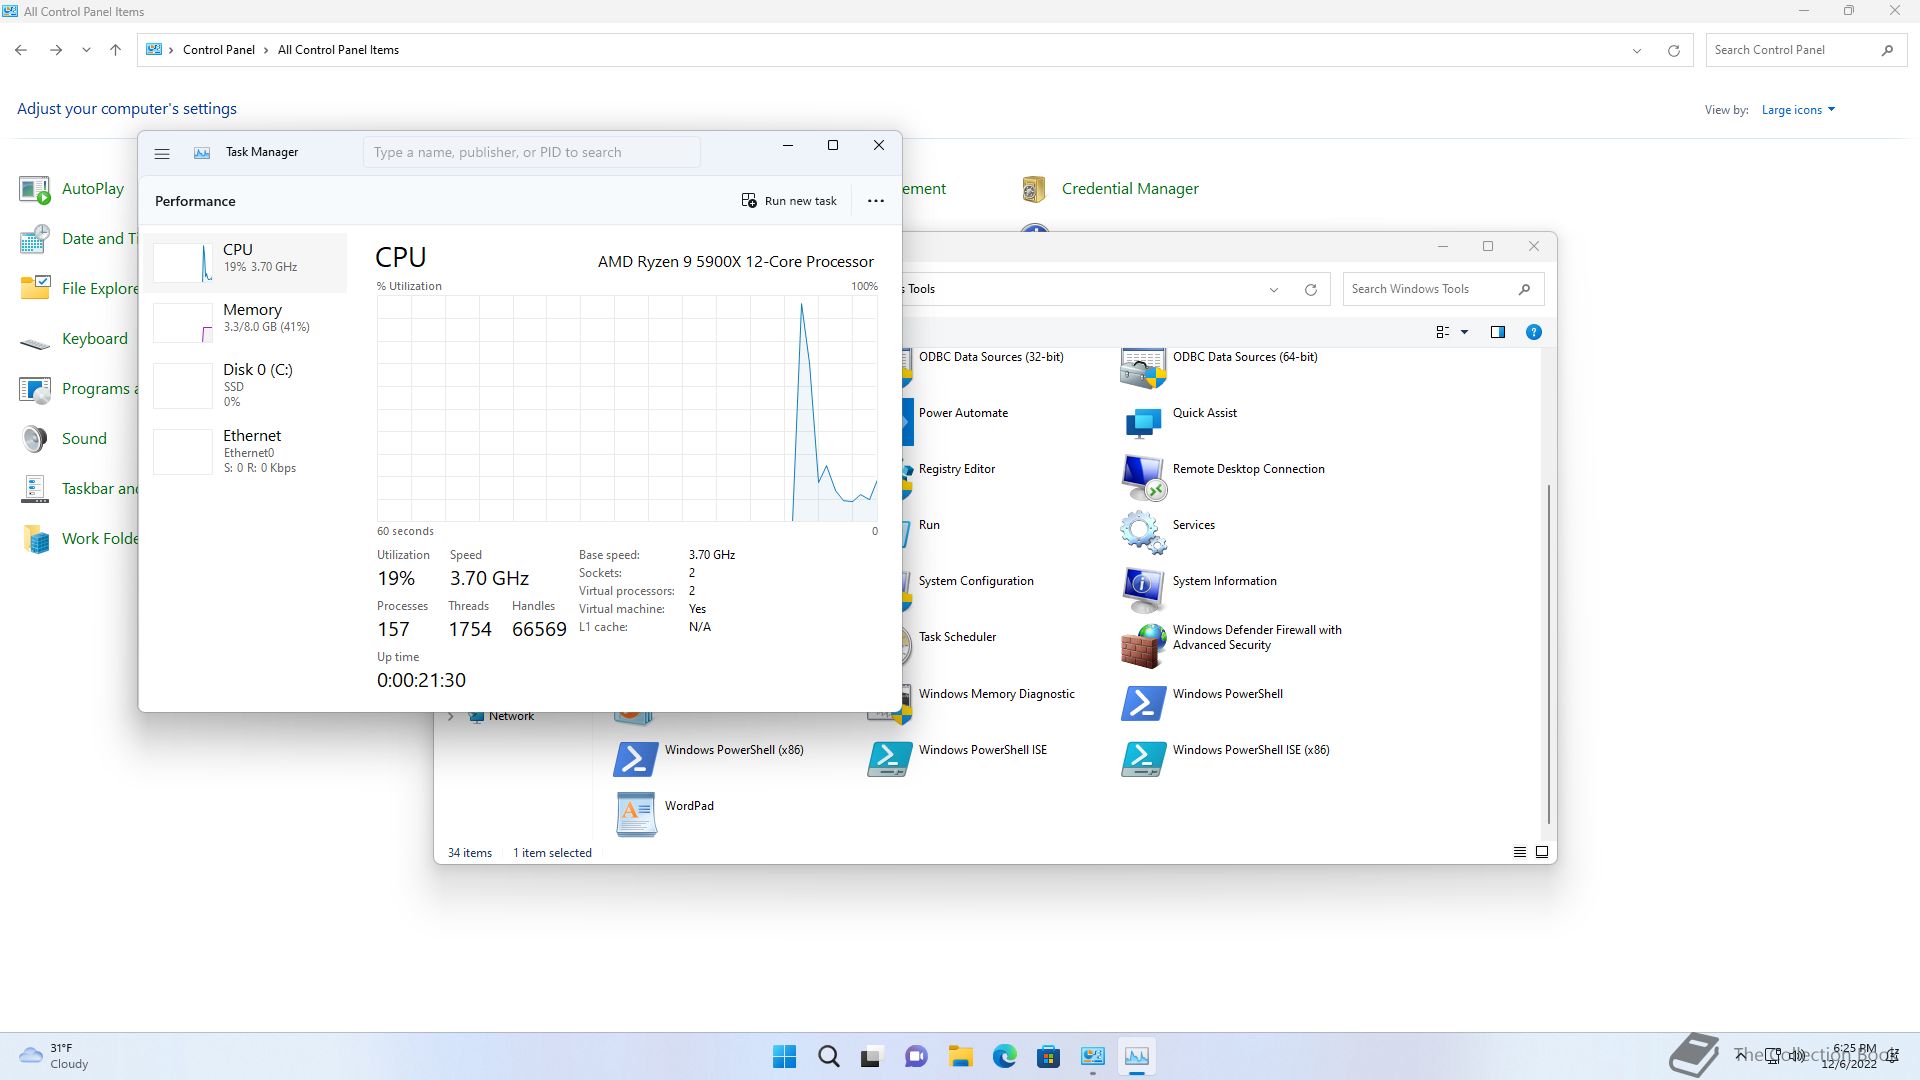This screenshot has width=1920, height=1080.
Task: Open help in Windows Tools window
Action: coord(1533,332)
